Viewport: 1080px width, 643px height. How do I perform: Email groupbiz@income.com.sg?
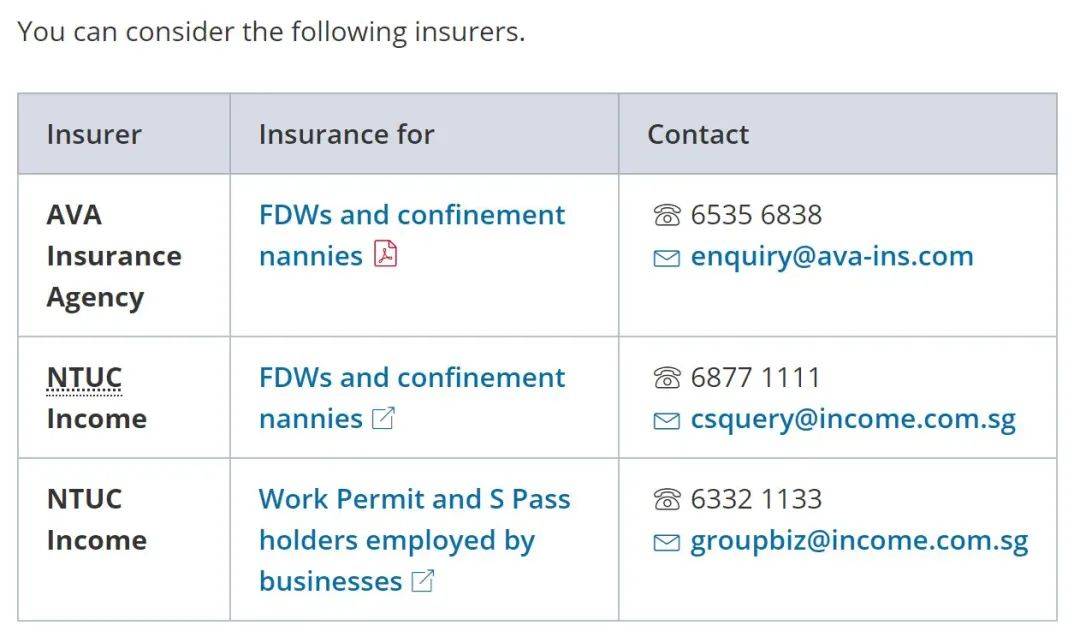(858, 541)
